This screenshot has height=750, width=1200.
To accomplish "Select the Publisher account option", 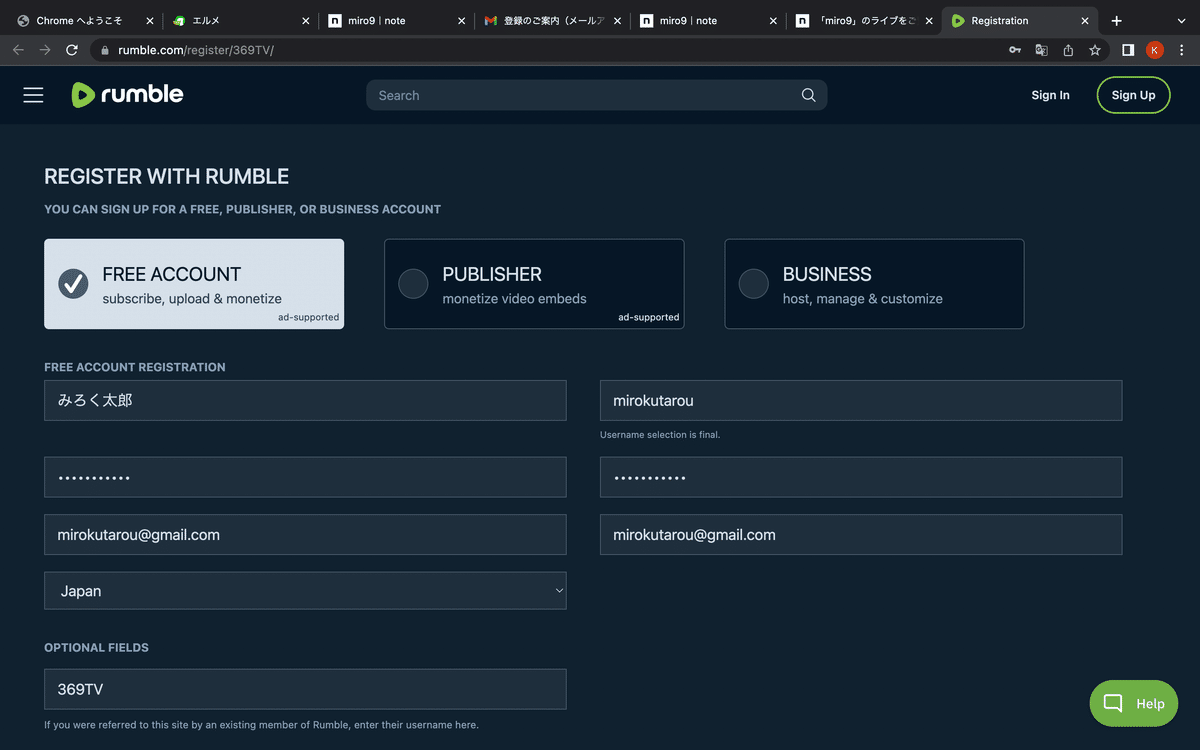I will (534, 284).
